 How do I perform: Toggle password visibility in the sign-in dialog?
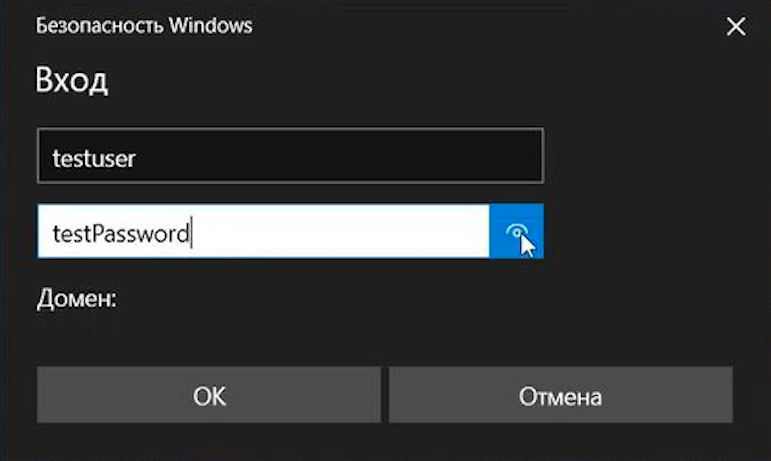point(516,232)
